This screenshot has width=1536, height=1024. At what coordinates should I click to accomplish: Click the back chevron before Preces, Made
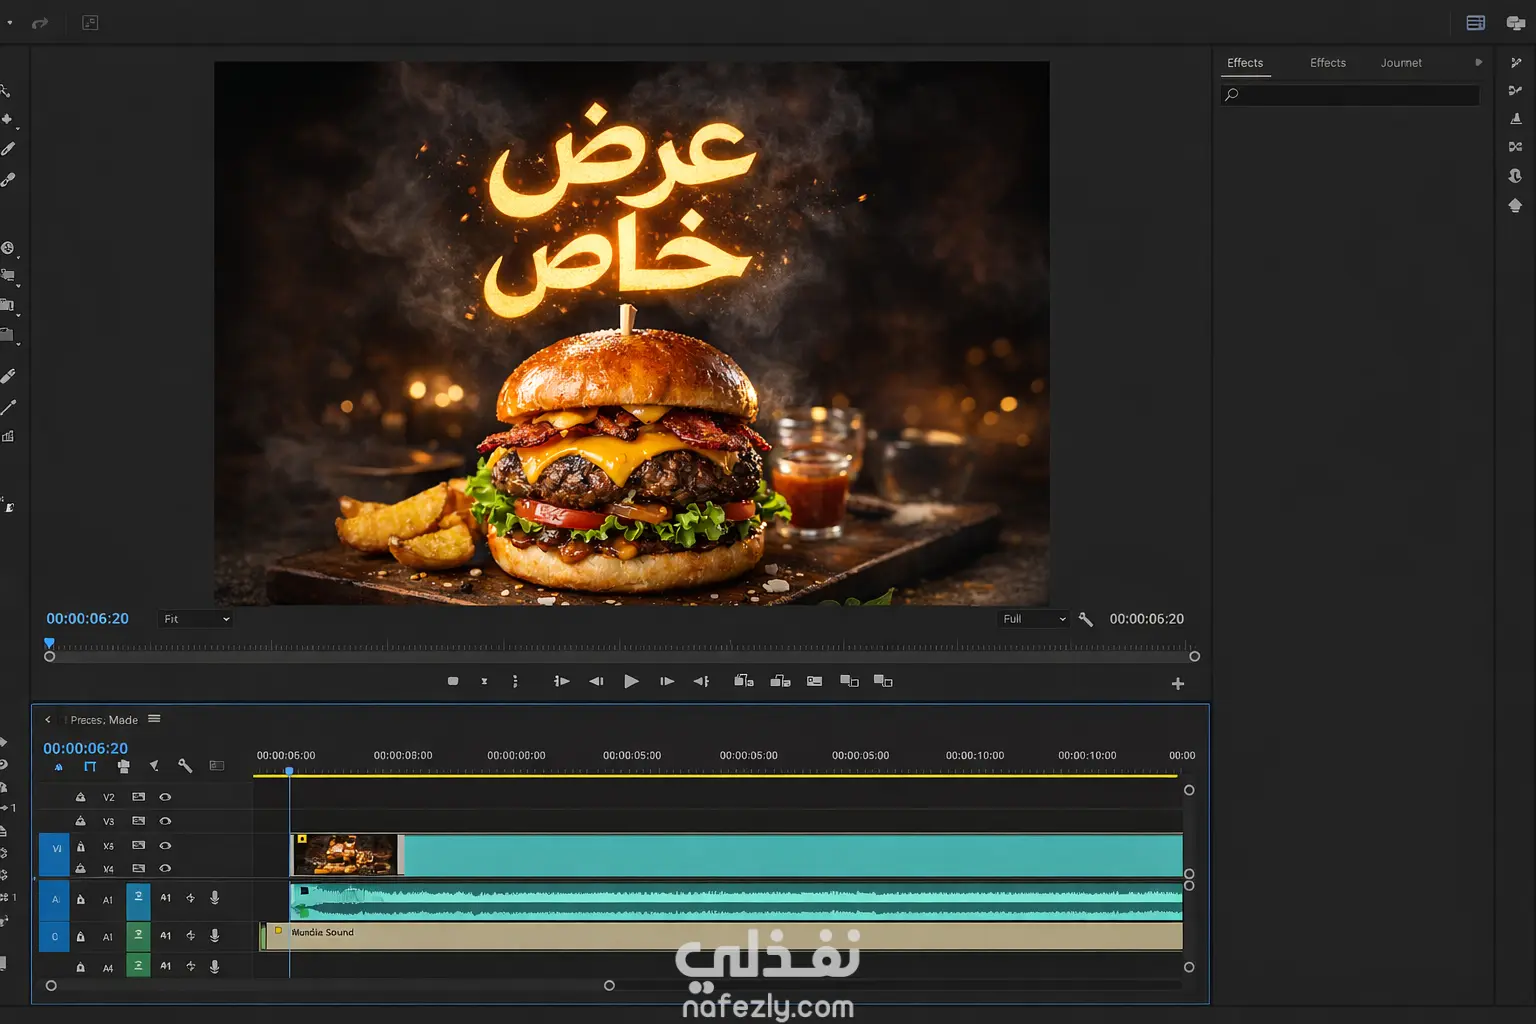coord(47,720)
